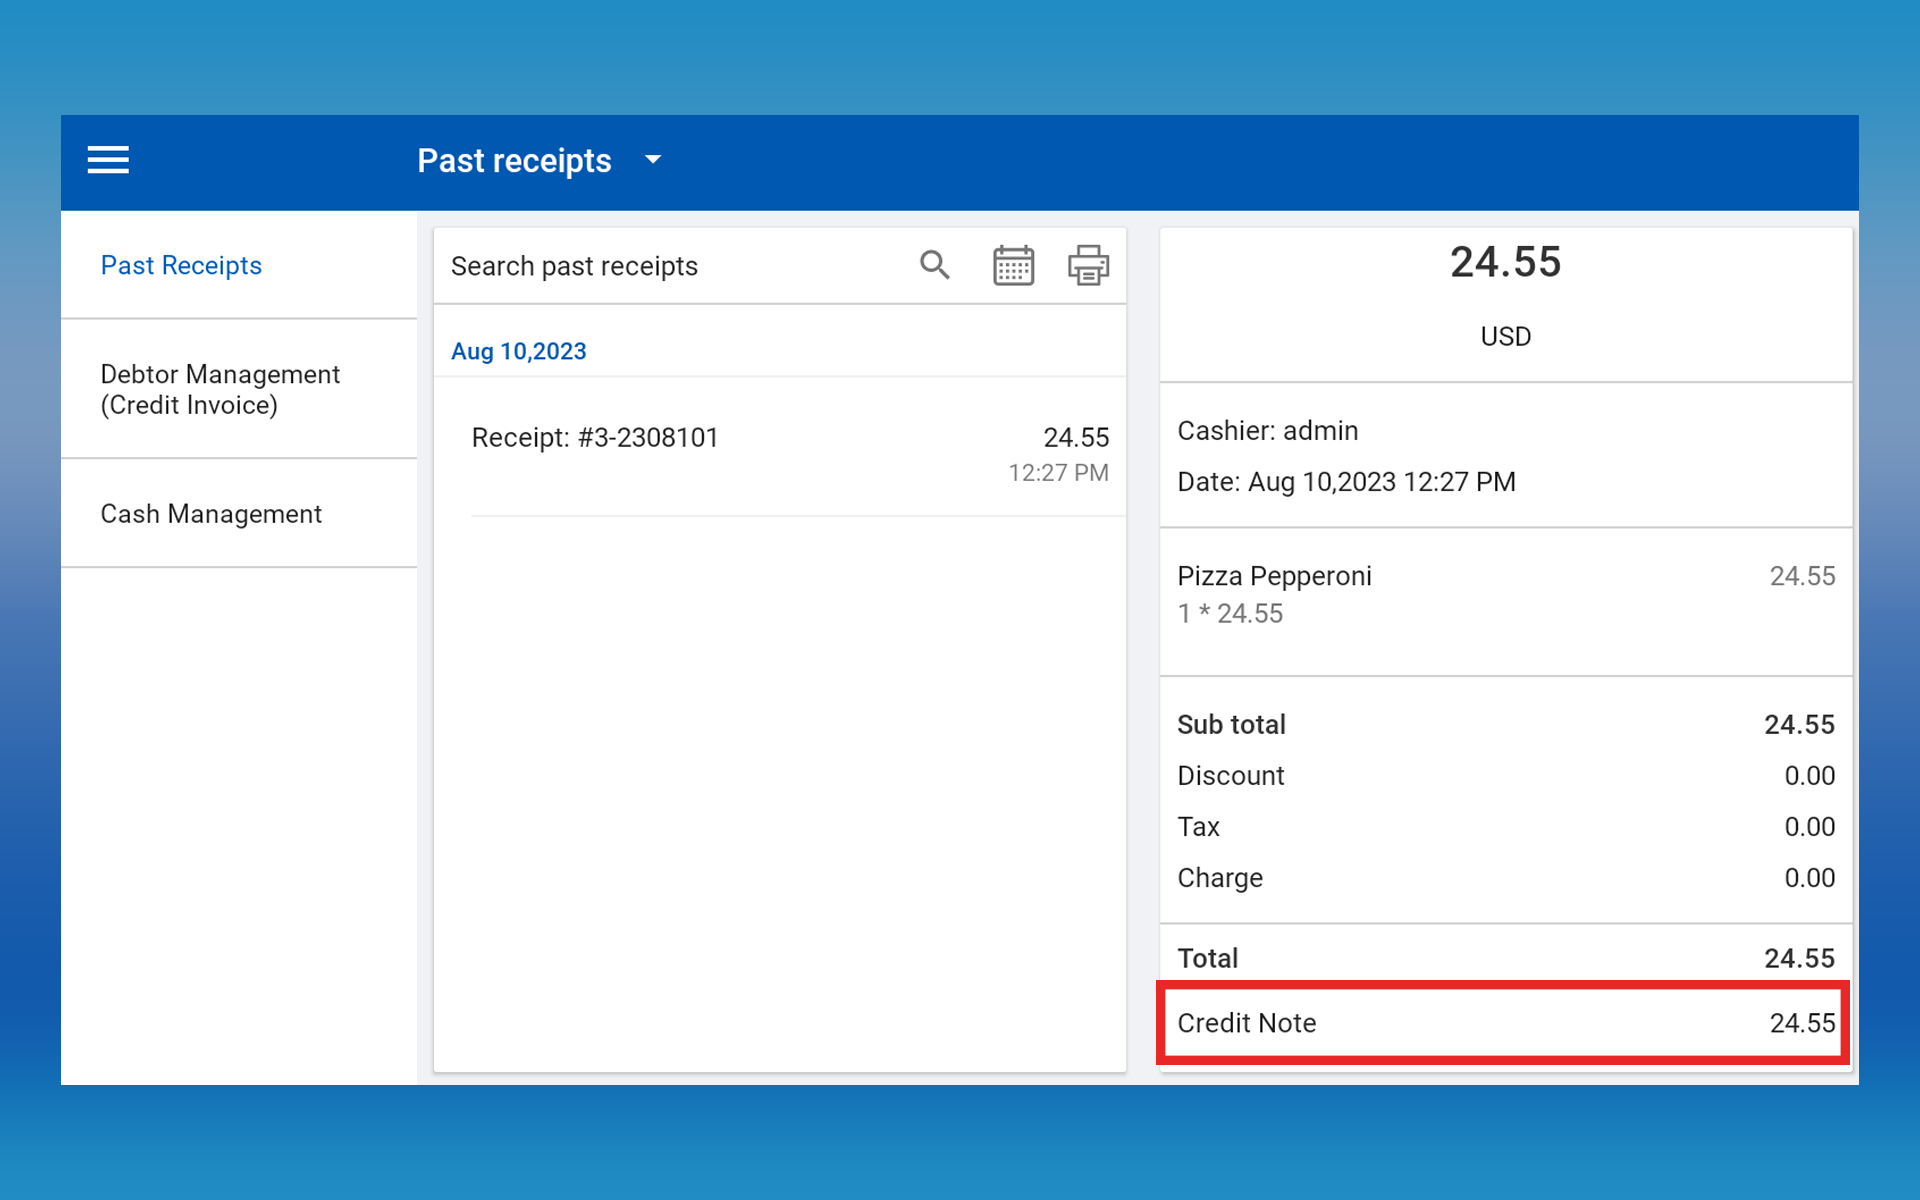The height and width of the screenshot is (1200, 1920).
Task: Select the Aug 10,2023 date header
Action: point(518,351)
